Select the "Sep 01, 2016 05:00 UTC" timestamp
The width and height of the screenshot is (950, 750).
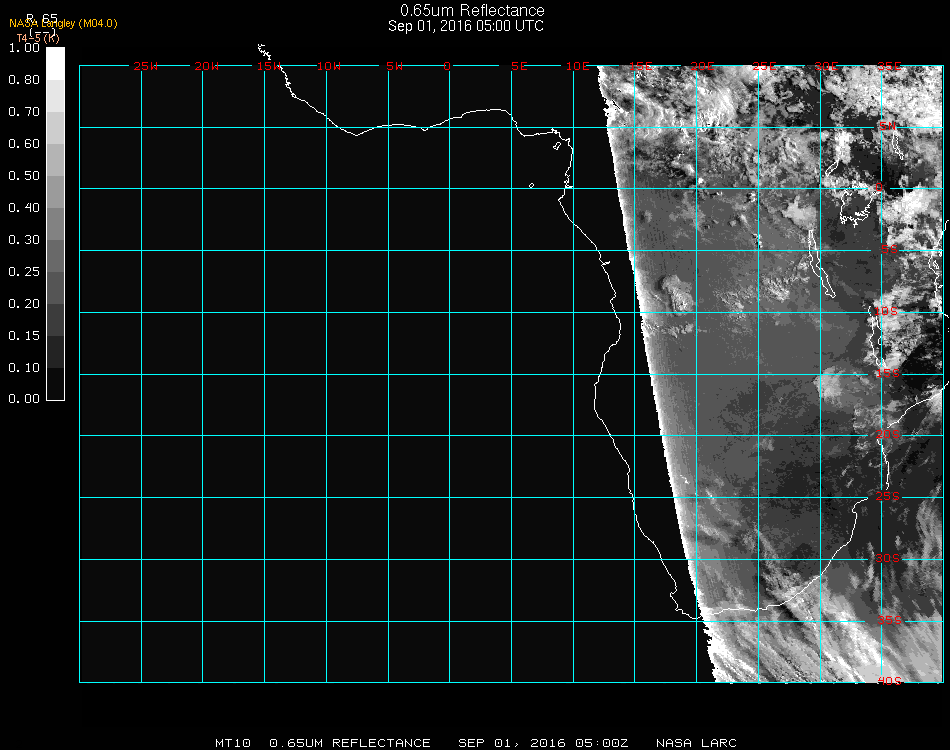(466, 26)
